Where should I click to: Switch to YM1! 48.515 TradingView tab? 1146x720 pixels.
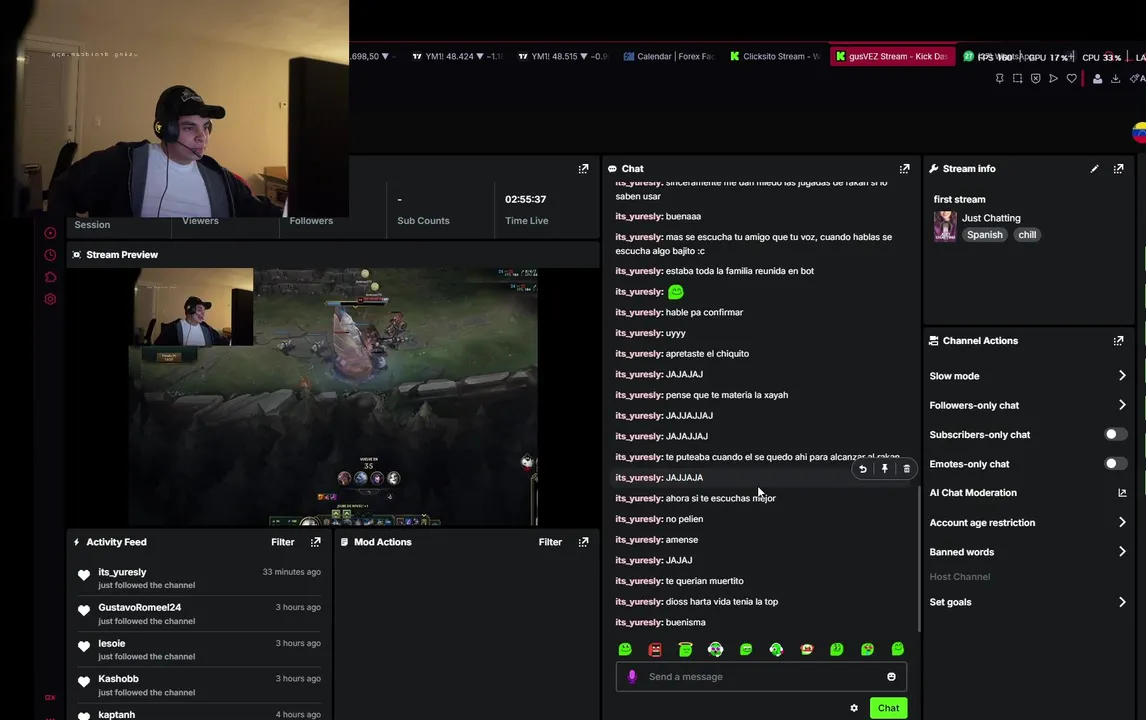coord(563,56)
